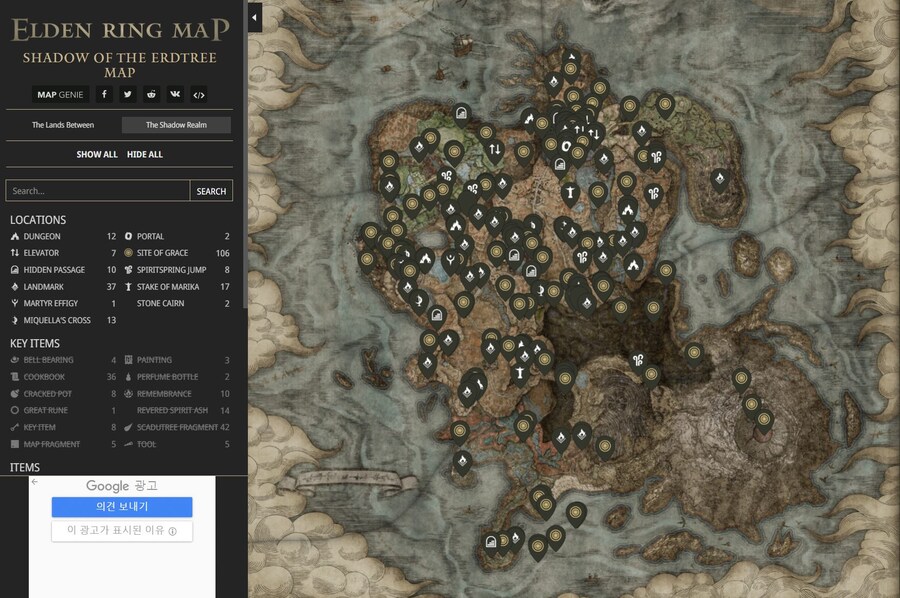Toggle Elevator markers visibility

click(63, 253)
